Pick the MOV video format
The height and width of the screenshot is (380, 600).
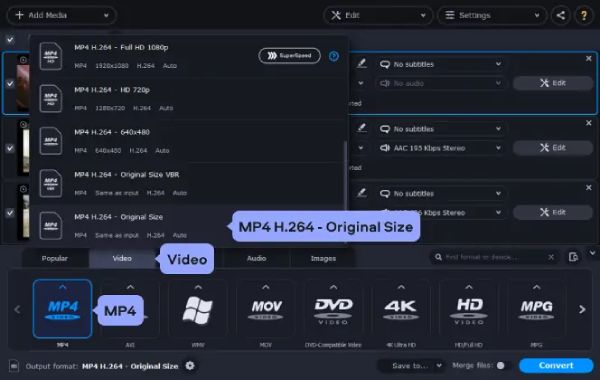pyautogui.click(x=266, y=309)
